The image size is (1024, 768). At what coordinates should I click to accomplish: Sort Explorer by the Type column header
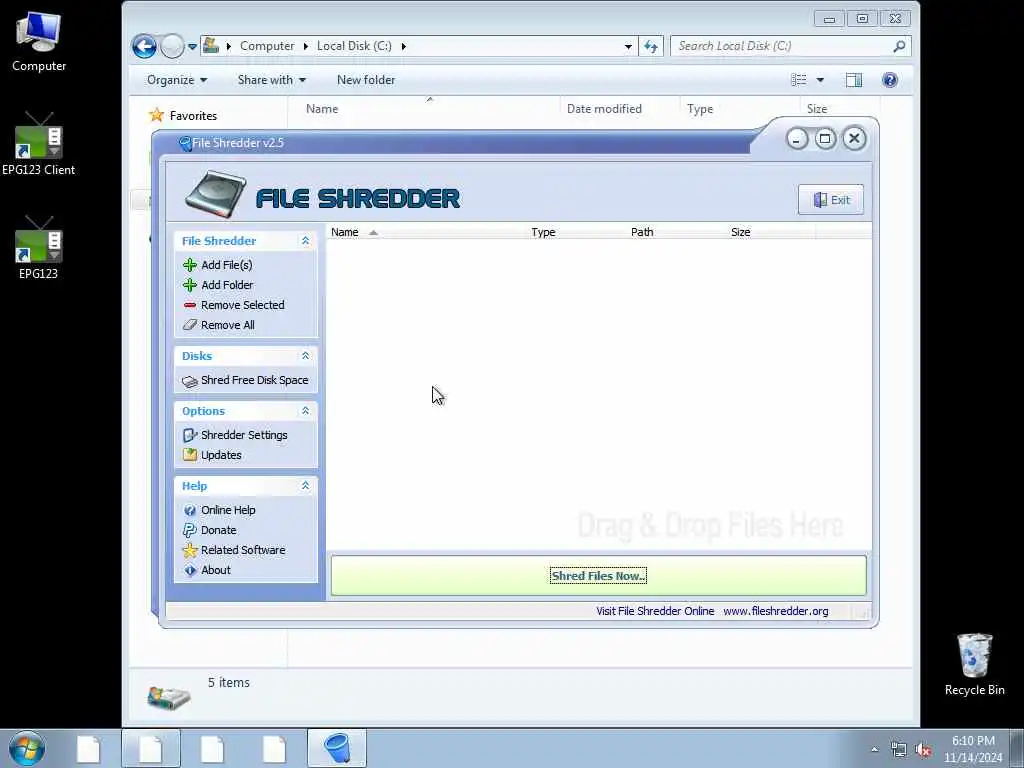pos(739,109)
